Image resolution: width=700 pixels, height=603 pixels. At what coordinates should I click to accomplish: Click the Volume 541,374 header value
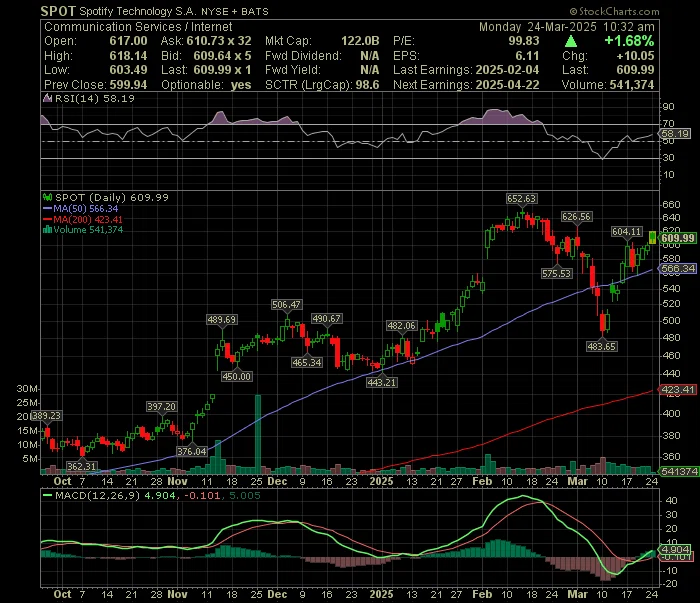coord(630,84)
